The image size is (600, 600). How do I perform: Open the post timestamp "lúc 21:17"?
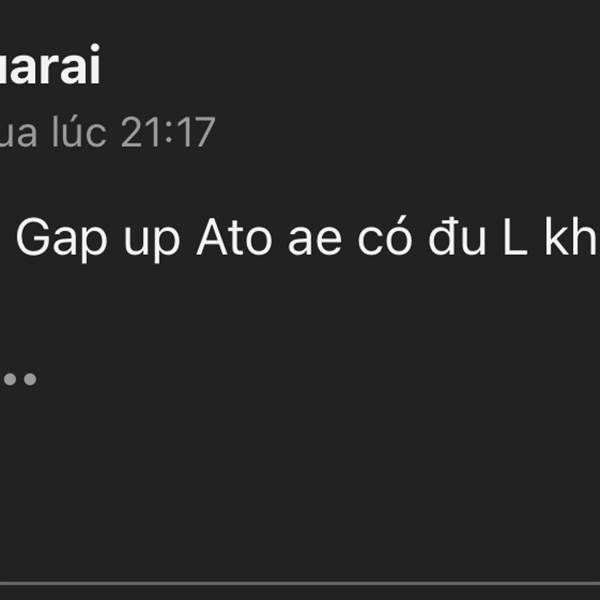(x=133, y=132)
